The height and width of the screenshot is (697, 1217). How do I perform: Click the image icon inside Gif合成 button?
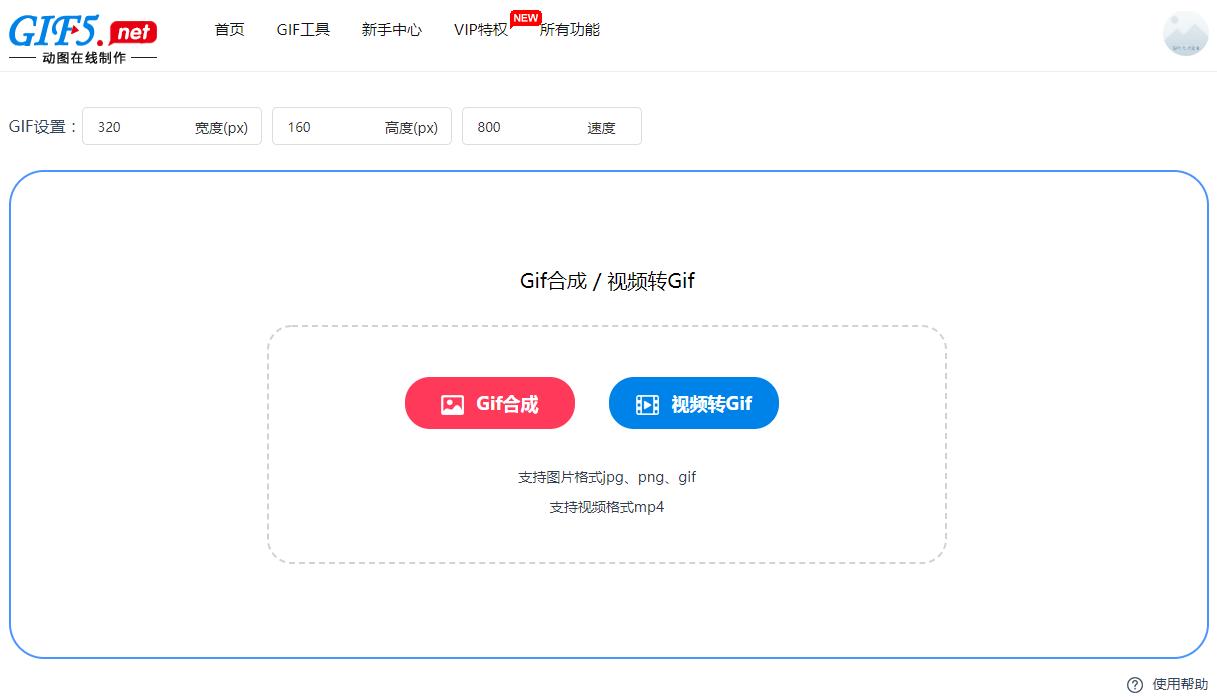452,403
